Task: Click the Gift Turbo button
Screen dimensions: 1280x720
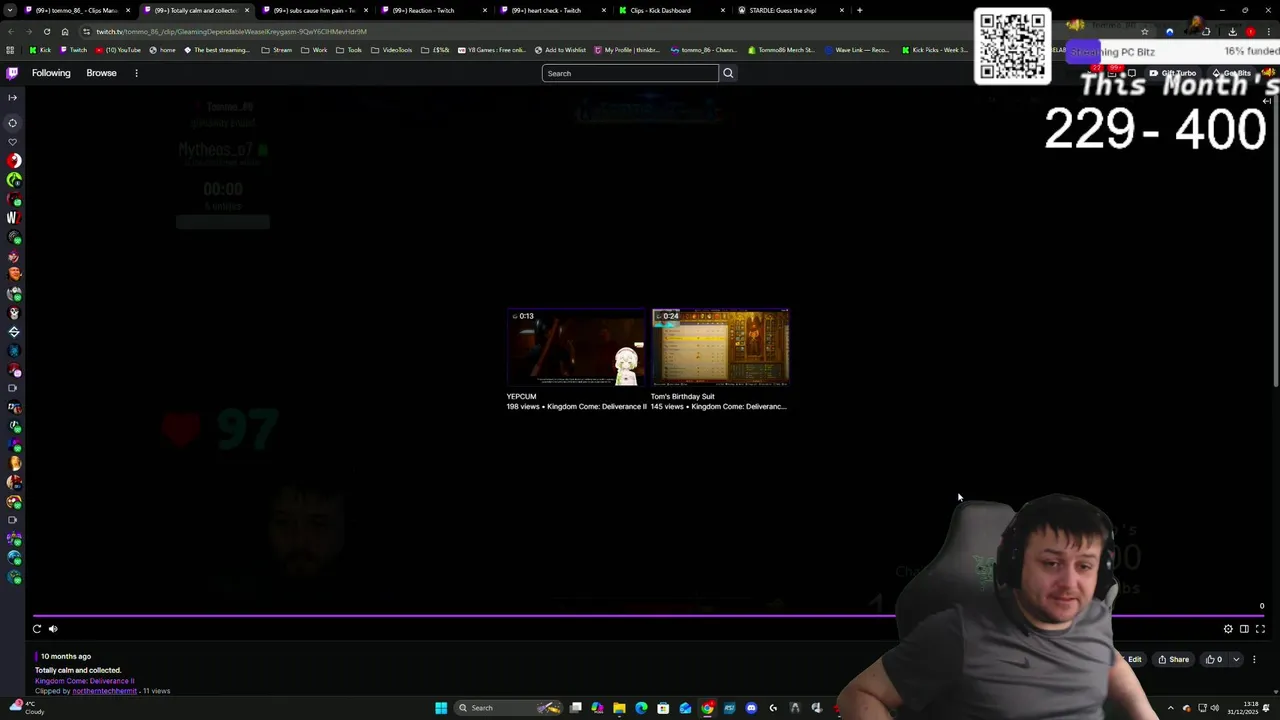Action: 1172,73
